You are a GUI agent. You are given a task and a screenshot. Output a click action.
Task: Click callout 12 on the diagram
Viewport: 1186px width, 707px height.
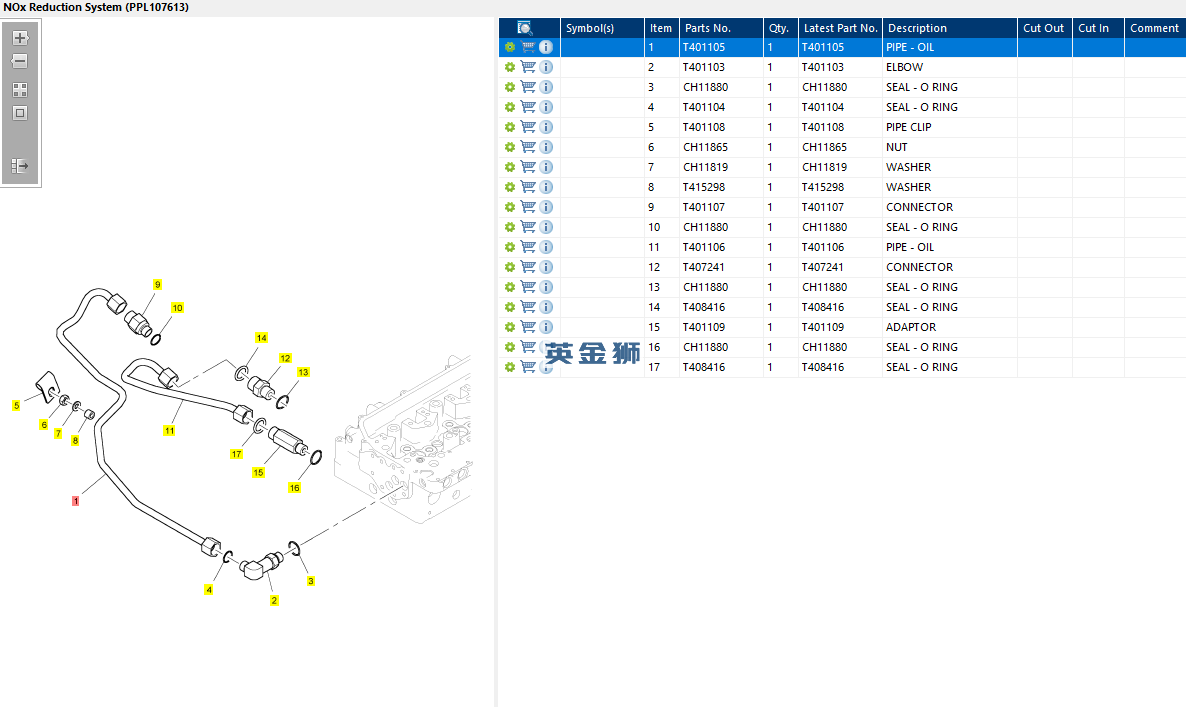tap(285, 358)
